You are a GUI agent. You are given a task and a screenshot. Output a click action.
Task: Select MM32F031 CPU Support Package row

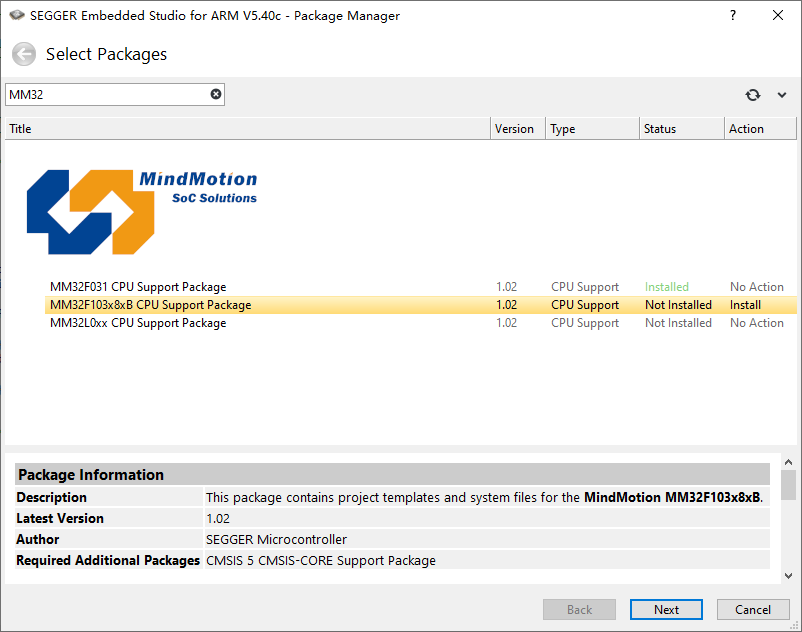(420, 287)
